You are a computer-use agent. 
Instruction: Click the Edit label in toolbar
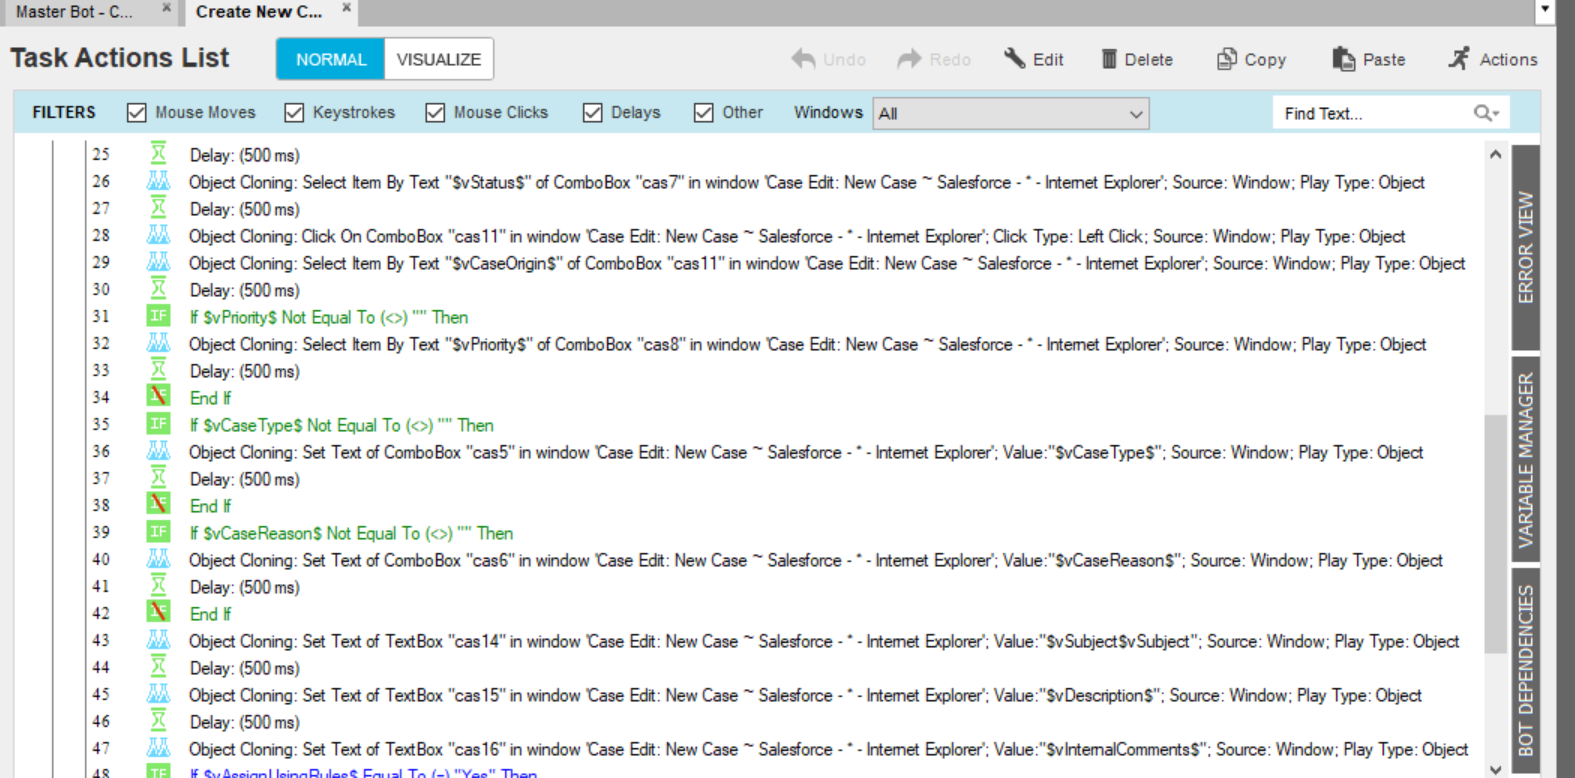click(x=1048, y=59)
